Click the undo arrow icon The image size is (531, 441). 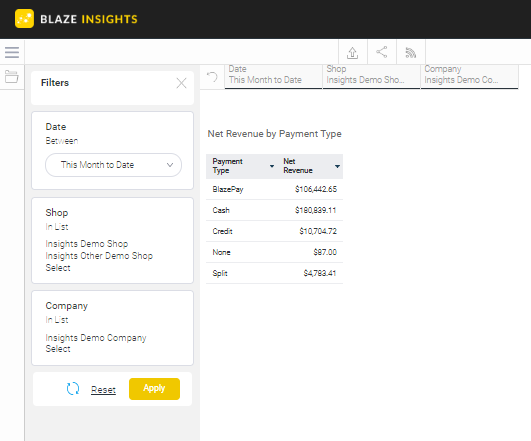coord(212,77)
